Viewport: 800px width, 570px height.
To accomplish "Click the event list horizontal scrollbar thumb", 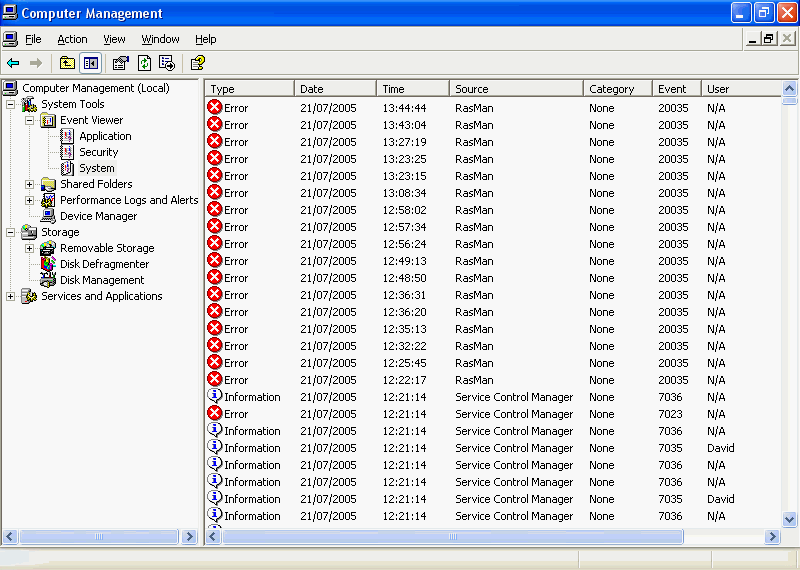I will (453, 537).
